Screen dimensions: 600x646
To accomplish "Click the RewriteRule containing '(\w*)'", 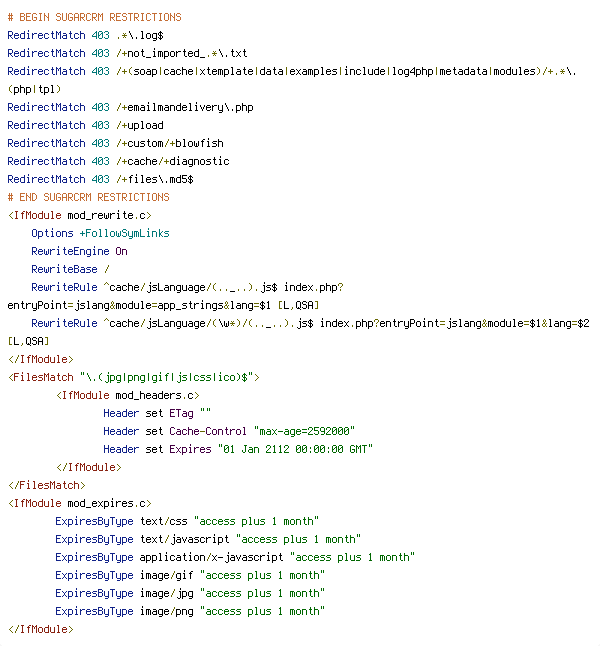I will pos(310,323).
